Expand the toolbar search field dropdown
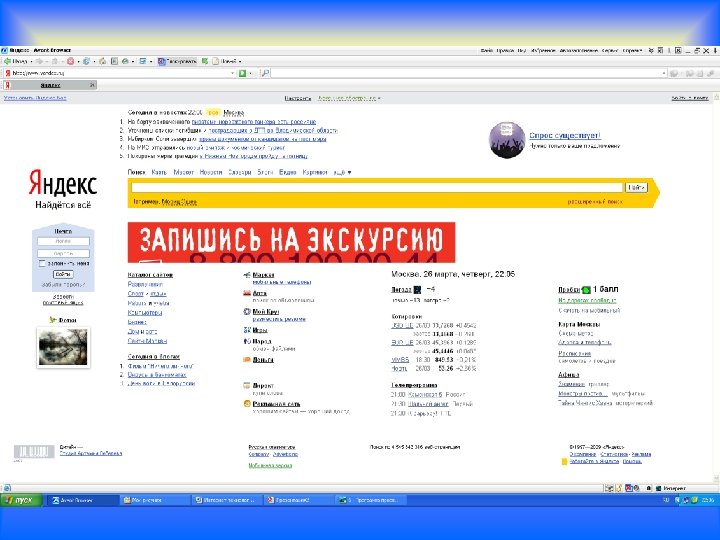The width and height of the screenshot is (720, 540). click(664, 73)
